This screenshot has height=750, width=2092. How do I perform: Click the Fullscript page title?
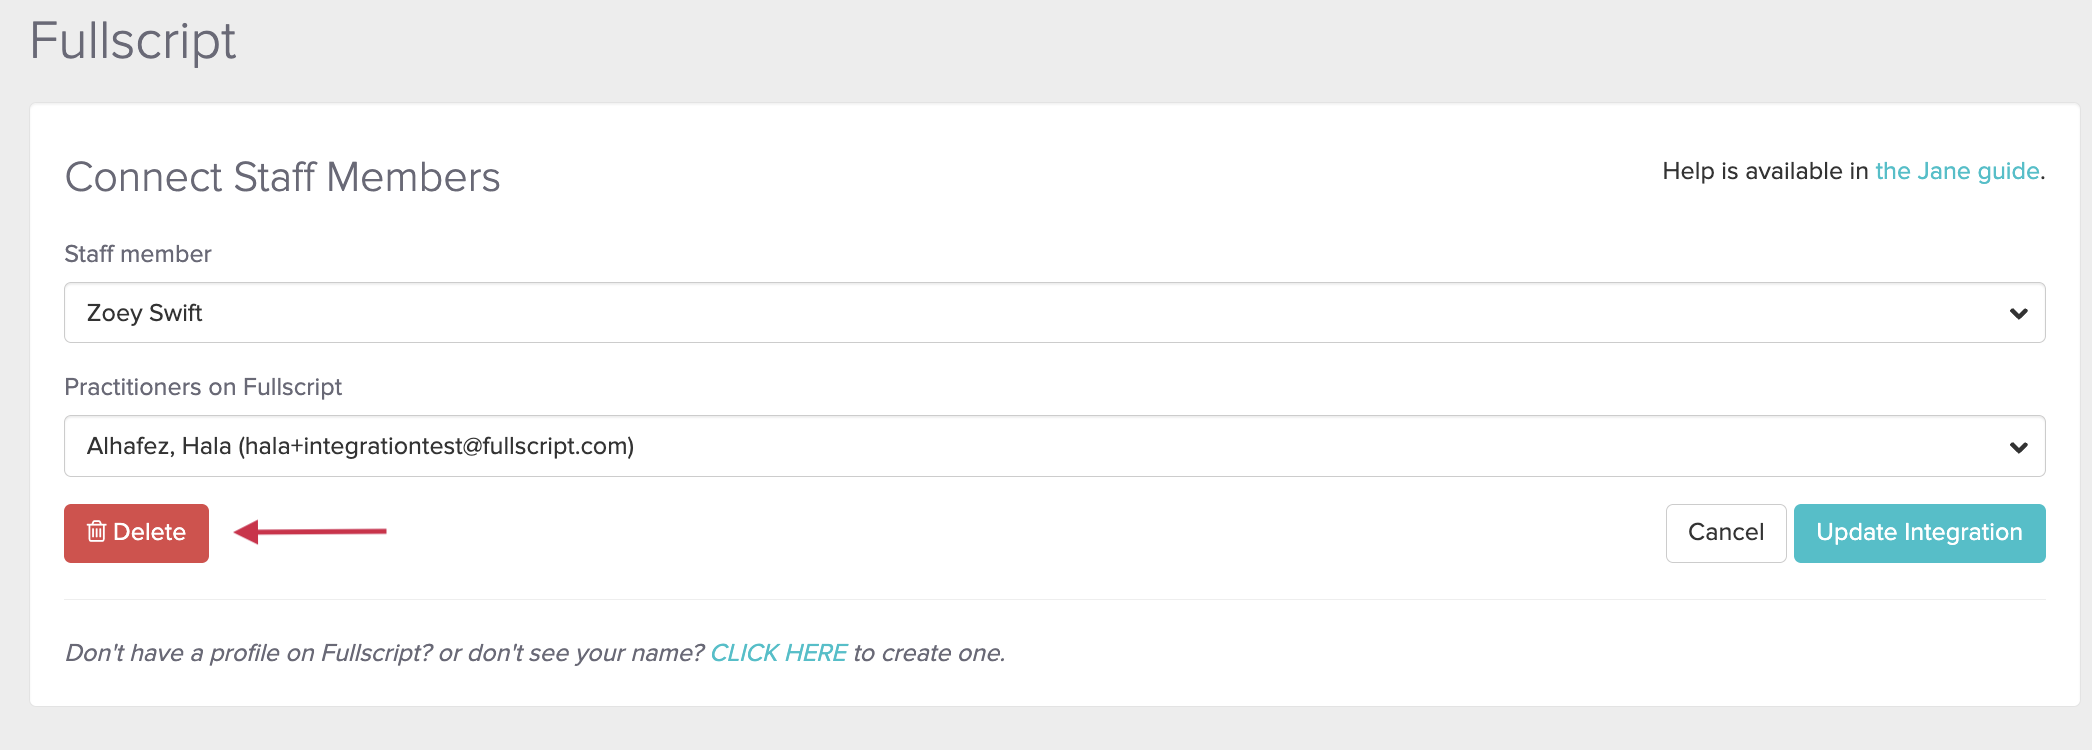tap(133, 41)
